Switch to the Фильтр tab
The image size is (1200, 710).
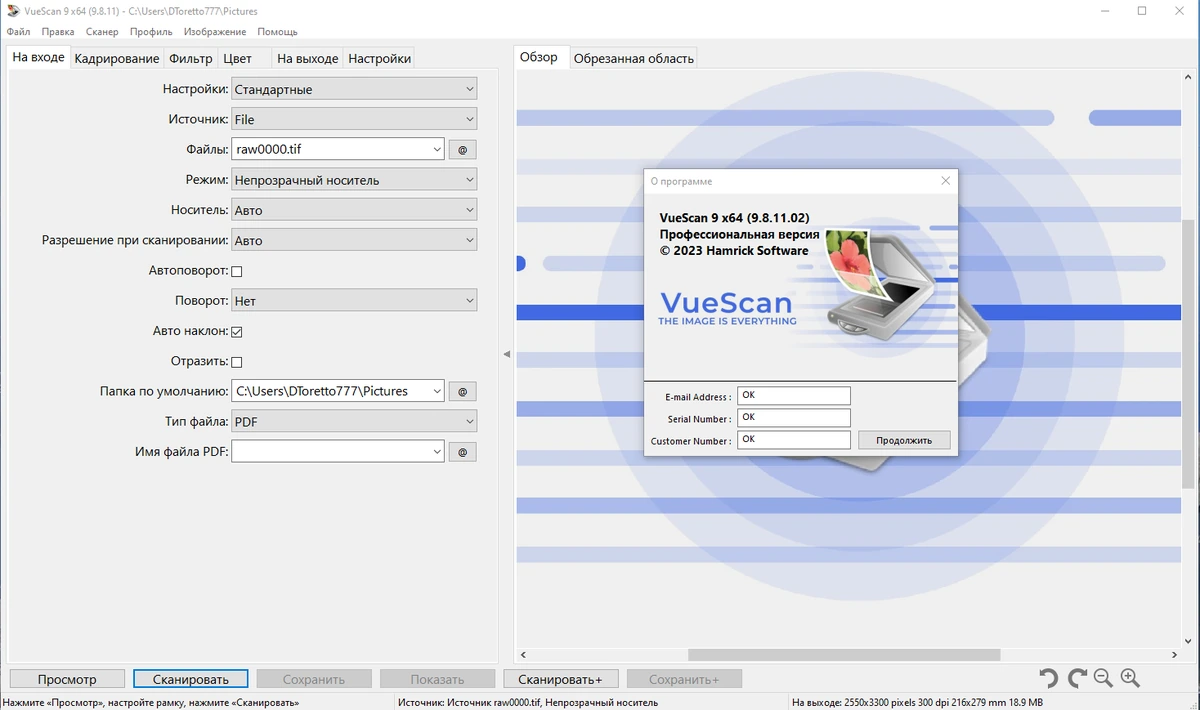coord(191,58)
